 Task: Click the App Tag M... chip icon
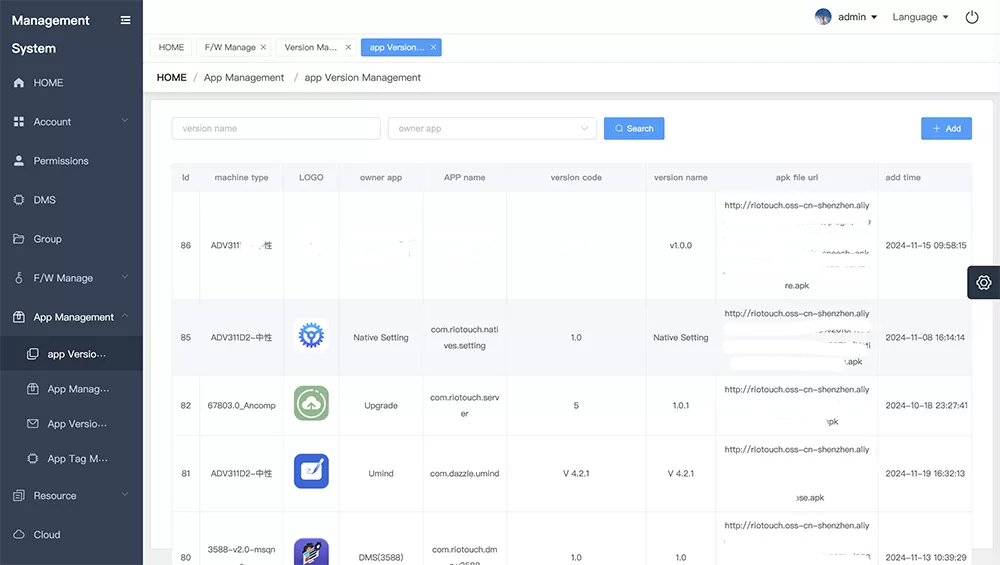click(33, 459)
